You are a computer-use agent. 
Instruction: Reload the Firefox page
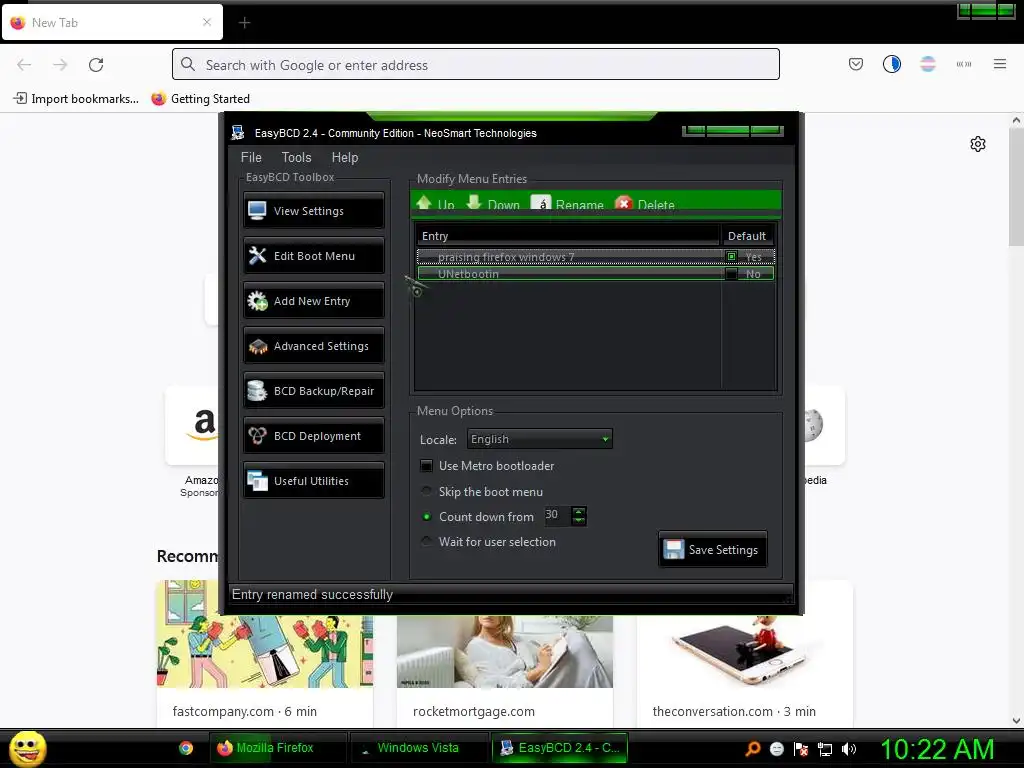click(96, 65)
